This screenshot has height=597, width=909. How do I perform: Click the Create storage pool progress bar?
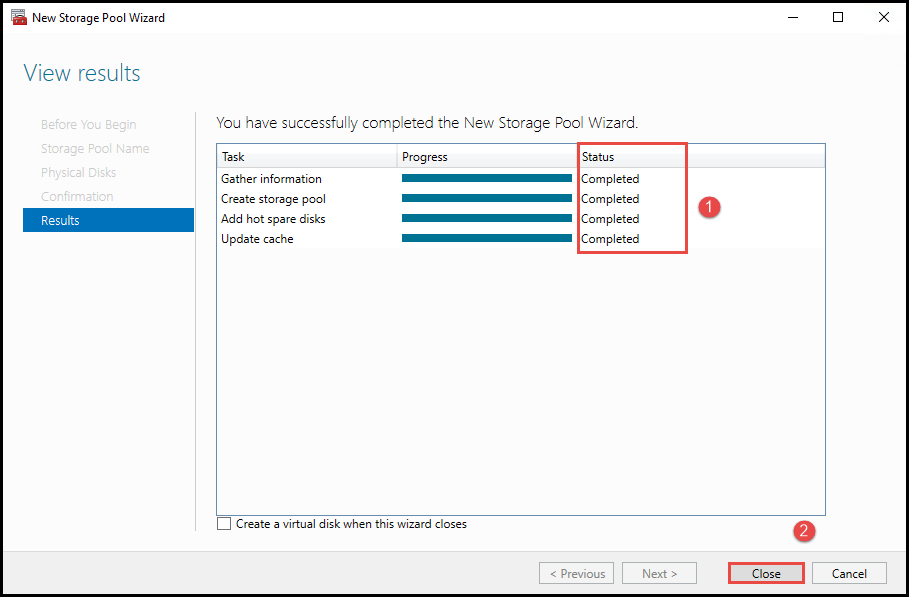[x=486, y=199]
